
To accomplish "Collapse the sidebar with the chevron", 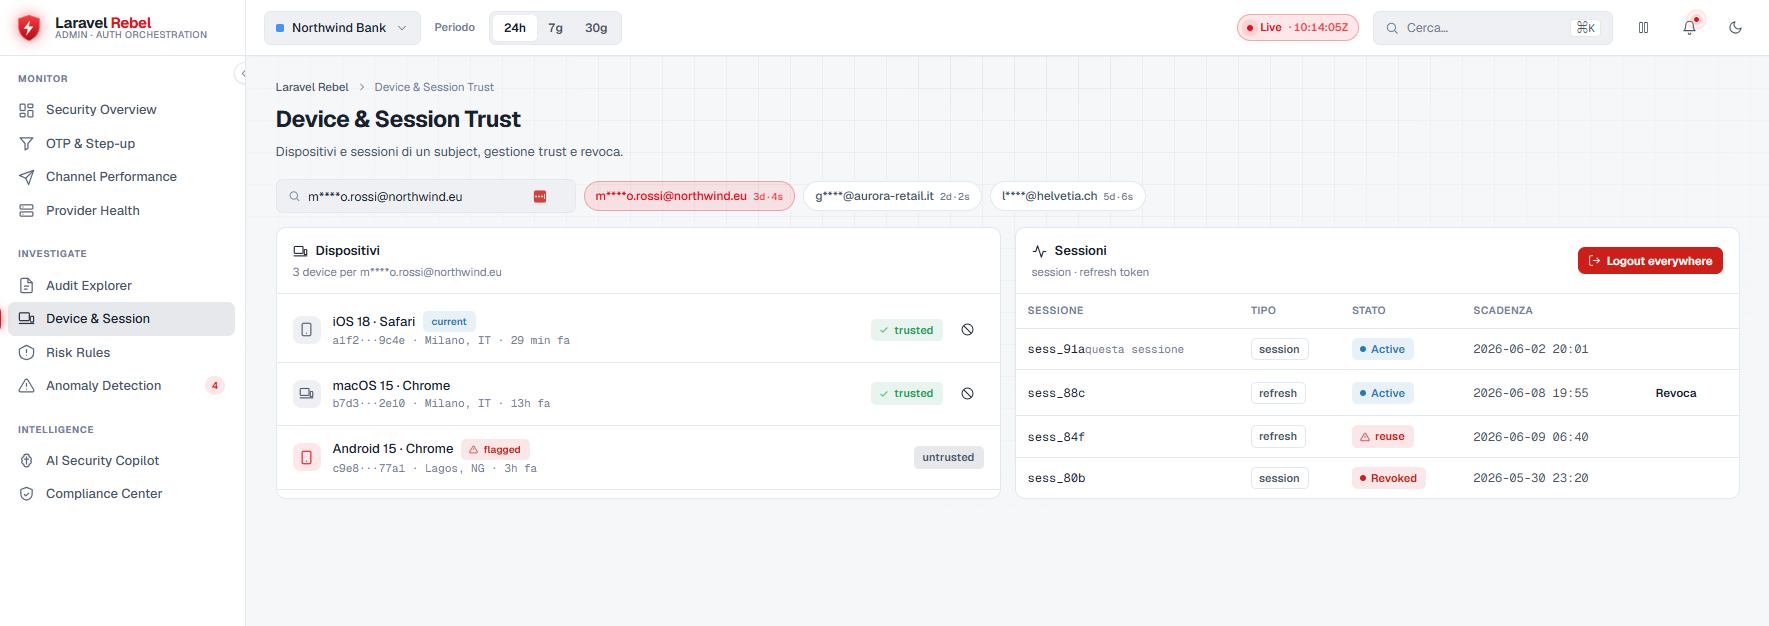I will point(241,73).
